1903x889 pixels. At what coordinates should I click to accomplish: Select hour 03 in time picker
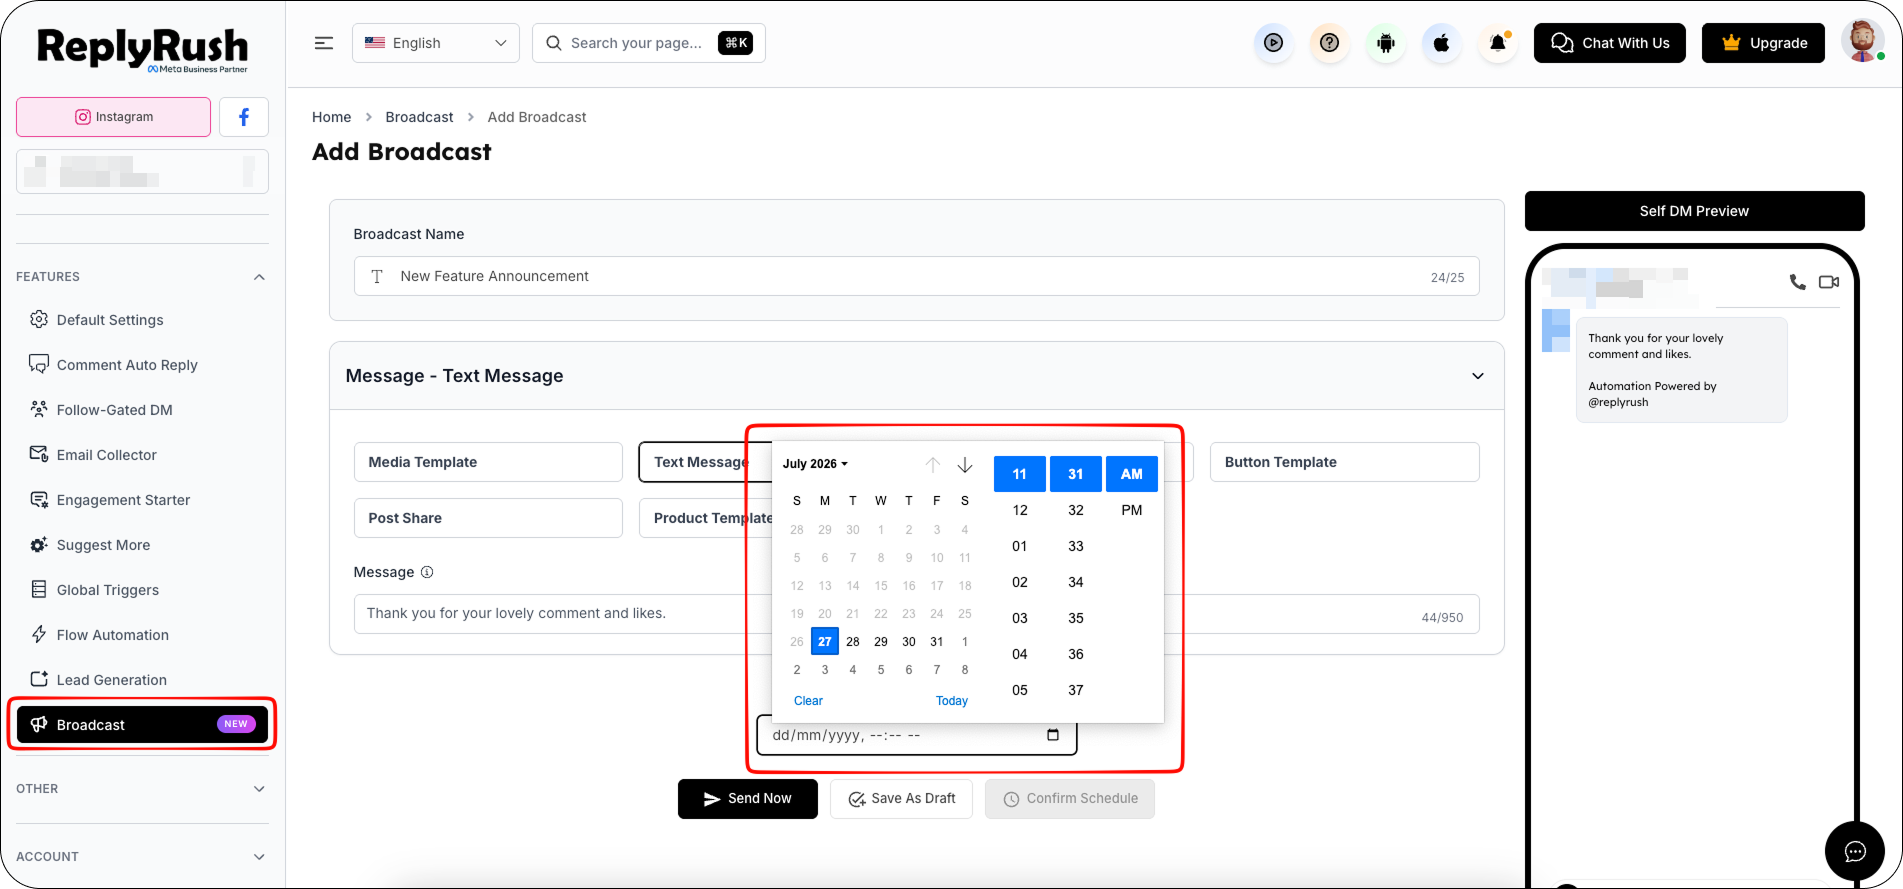1020,618
